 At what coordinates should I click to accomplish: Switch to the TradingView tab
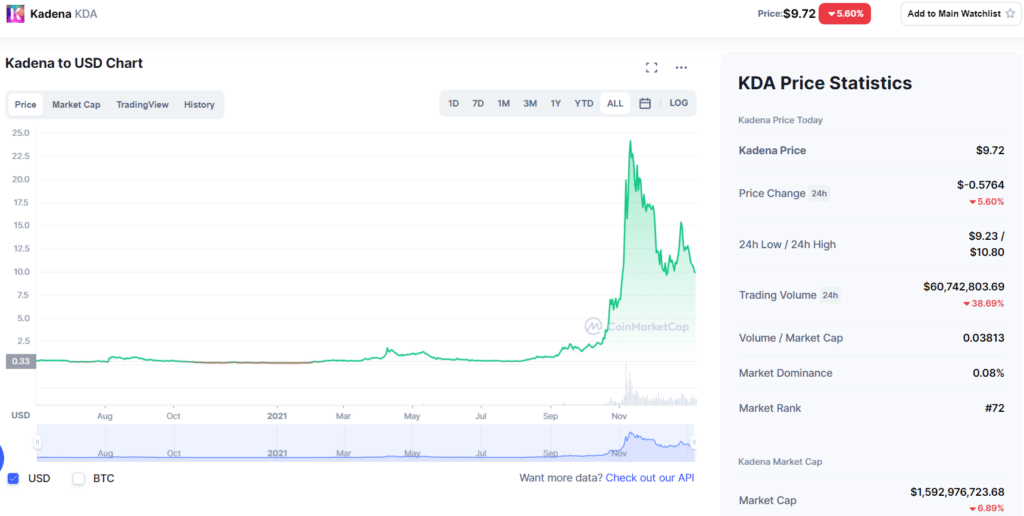coord(142,104)
